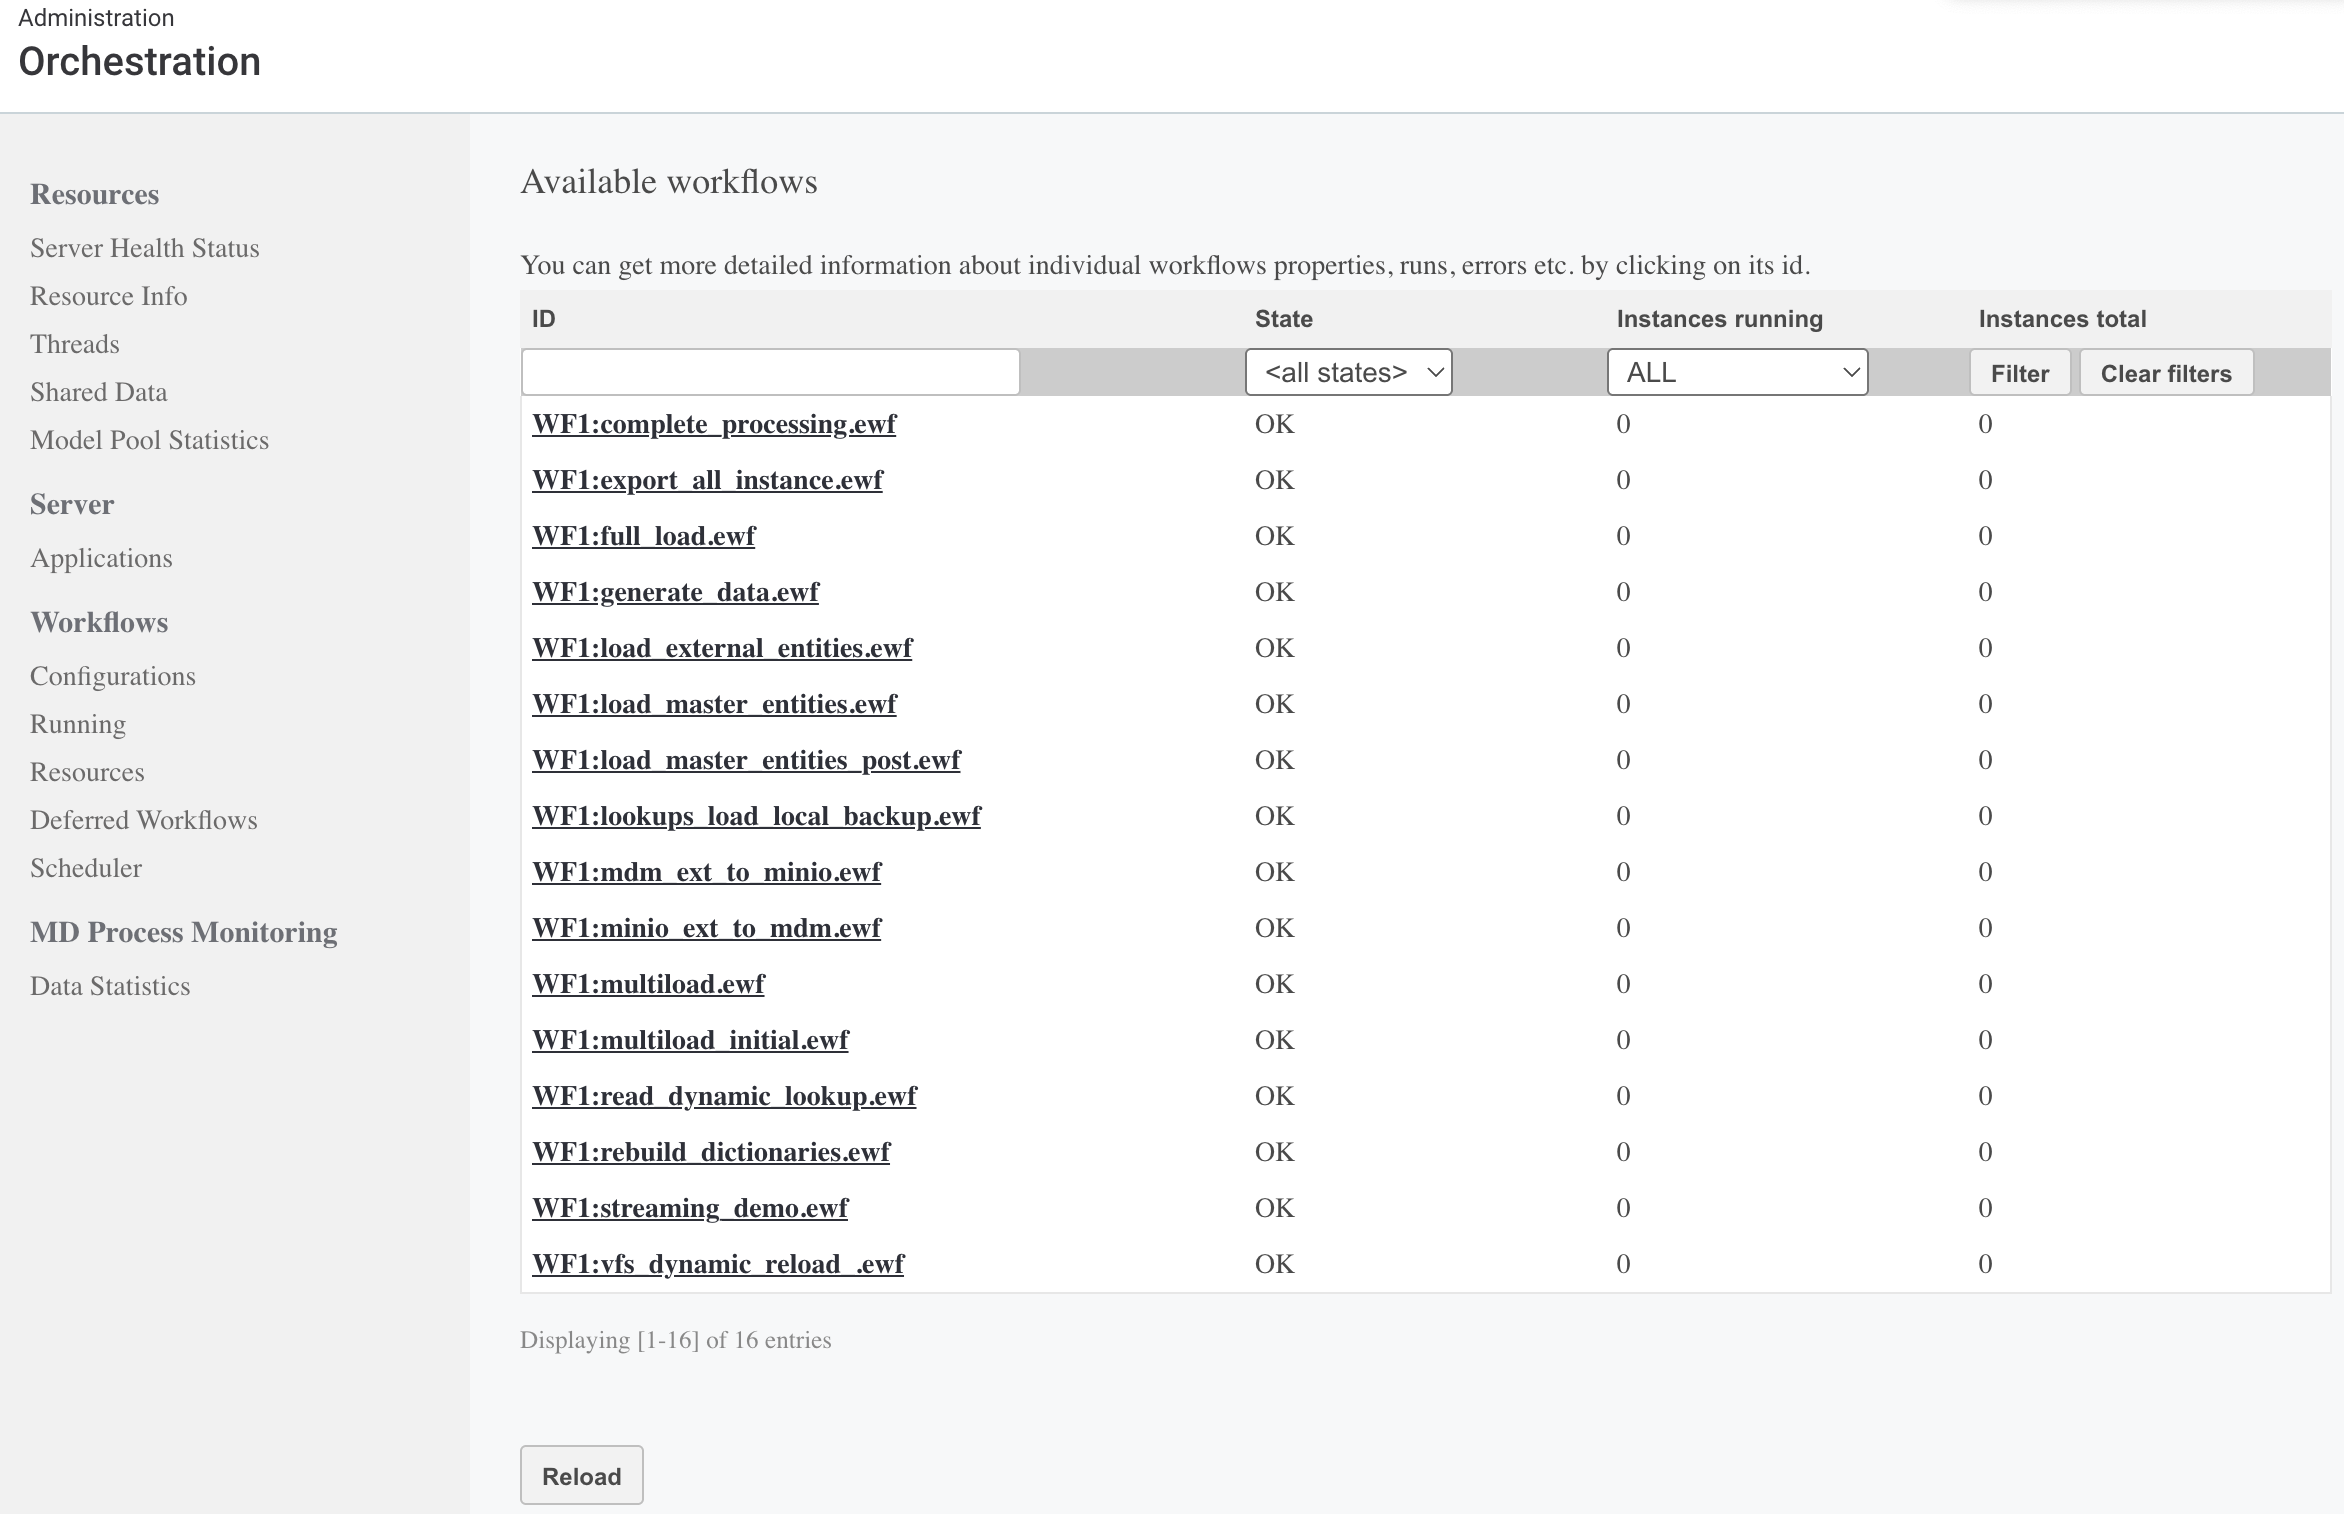Select a state from the all states selector

click(x=1348, y=371)
